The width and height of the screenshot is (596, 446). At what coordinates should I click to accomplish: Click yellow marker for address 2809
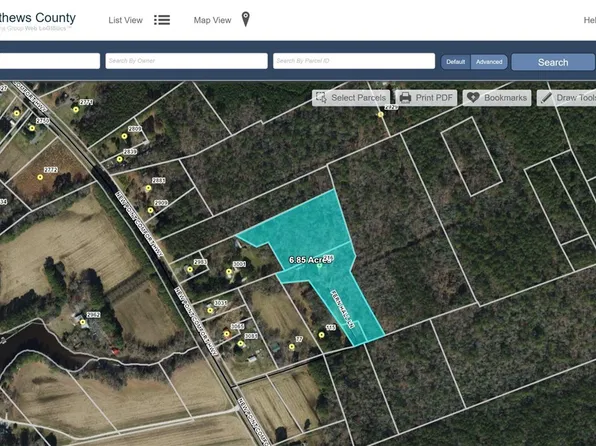click(x=124, y=136)
